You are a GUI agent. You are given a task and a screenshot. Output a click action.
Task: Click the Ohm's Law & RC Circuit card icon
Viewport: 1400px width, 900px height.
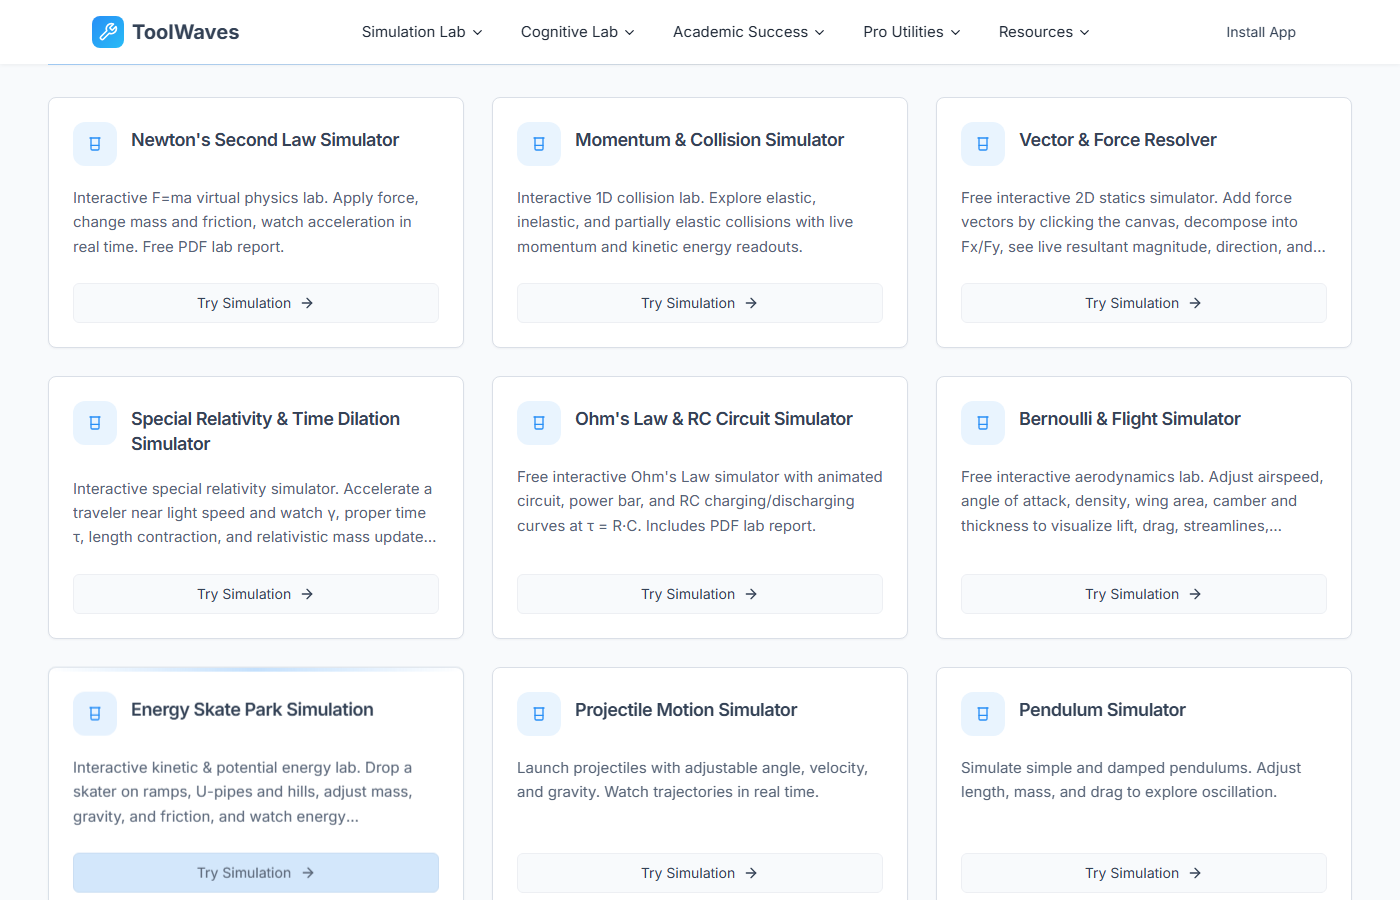coord(539,423)
